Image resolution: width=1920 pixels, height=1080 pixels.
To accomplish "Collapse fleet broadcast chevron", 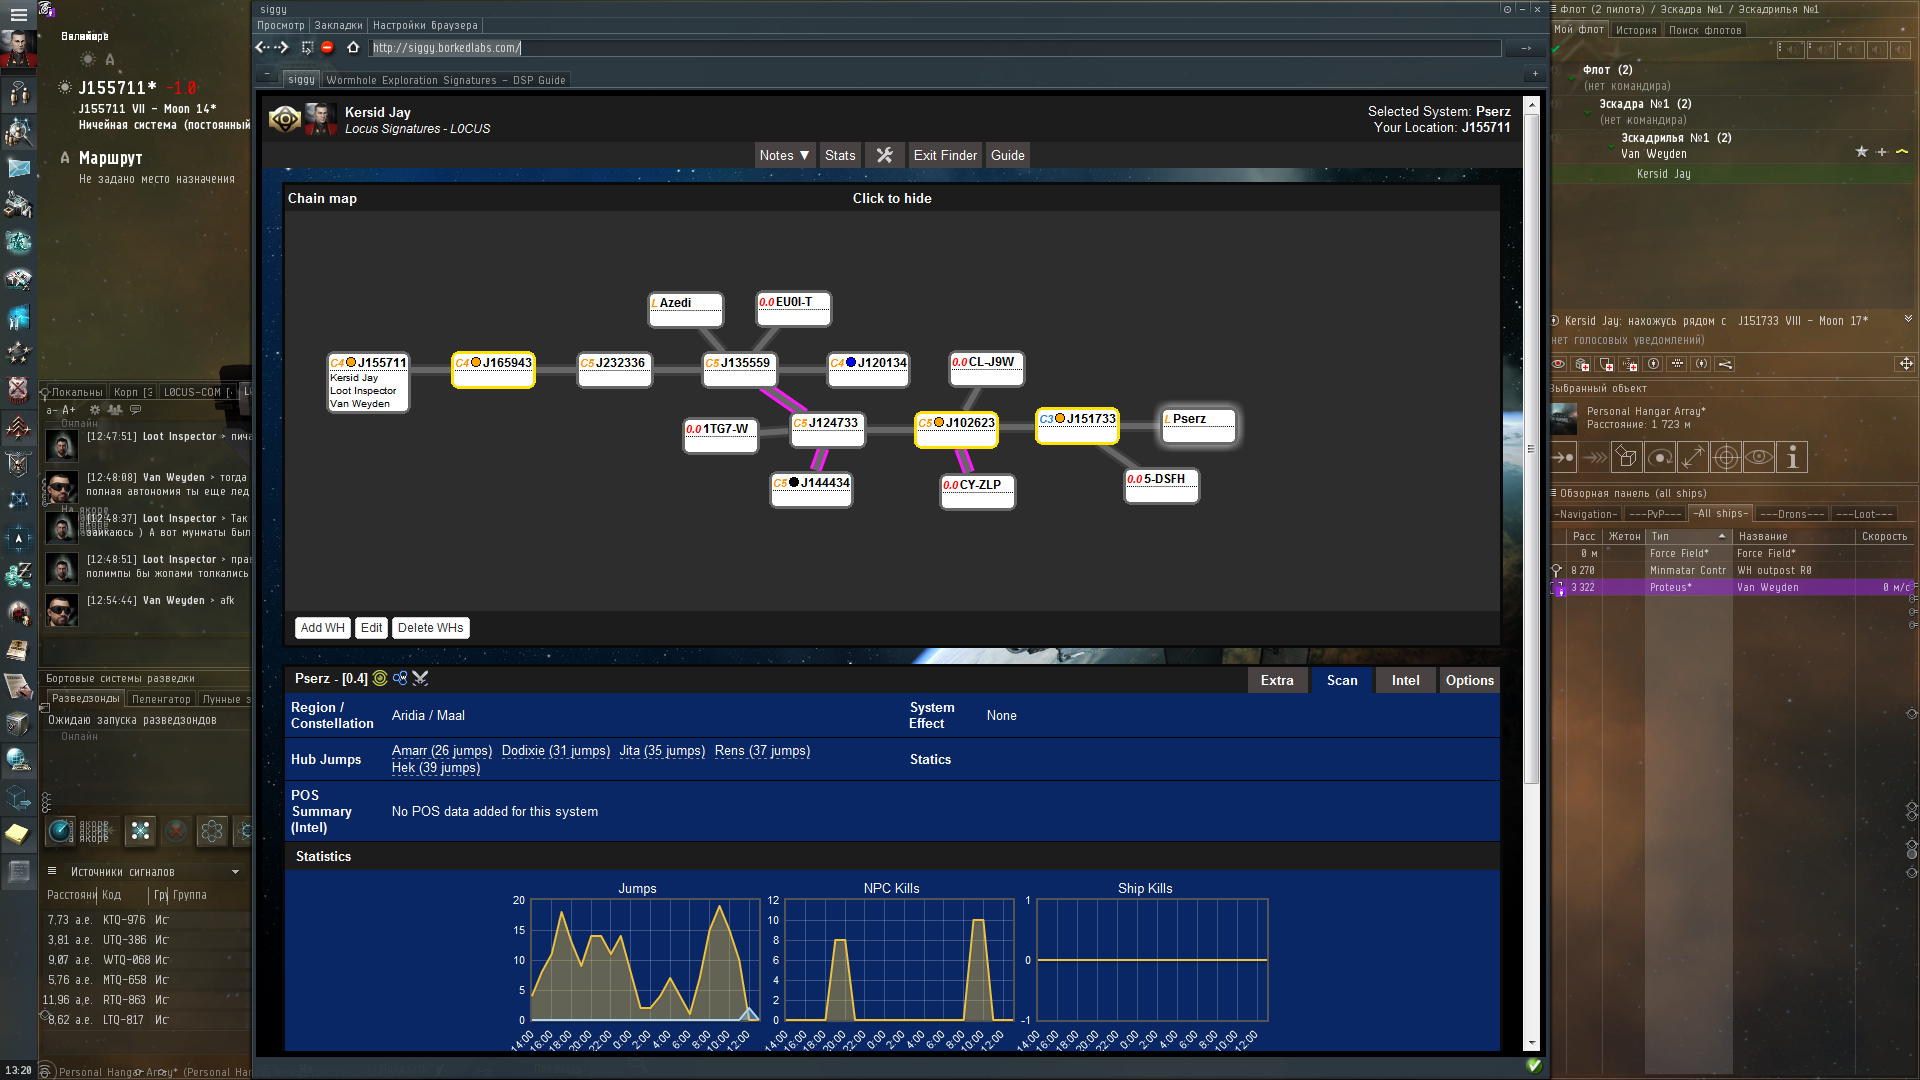I will pyautogui.click(x=1908, y=319).
